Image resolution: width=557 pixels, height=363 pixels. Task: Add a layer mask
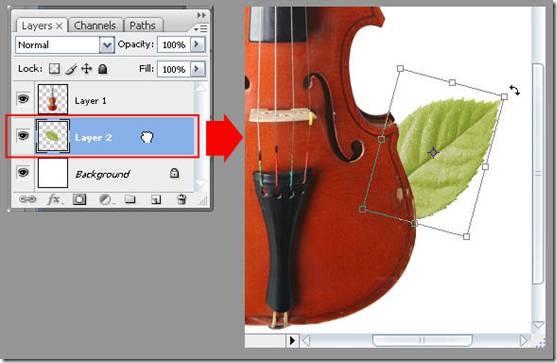[79, 200]
